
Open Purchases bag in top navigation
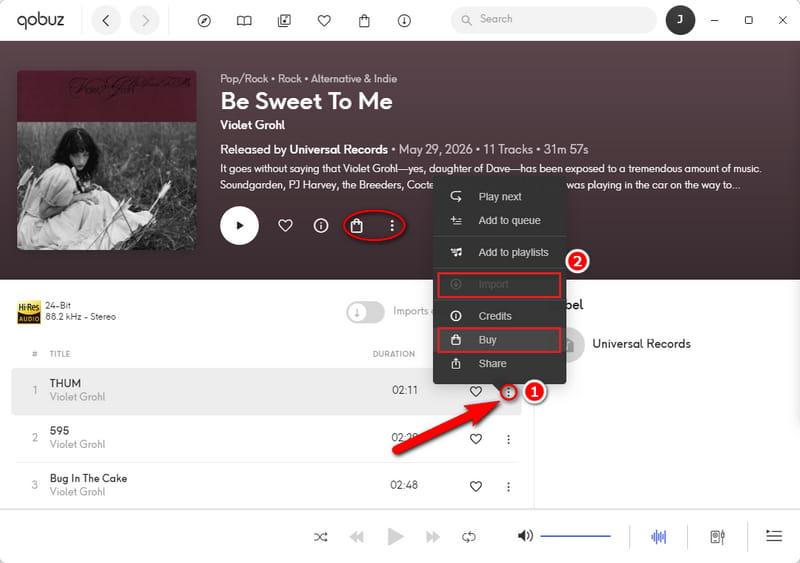[x=364, y=20]
